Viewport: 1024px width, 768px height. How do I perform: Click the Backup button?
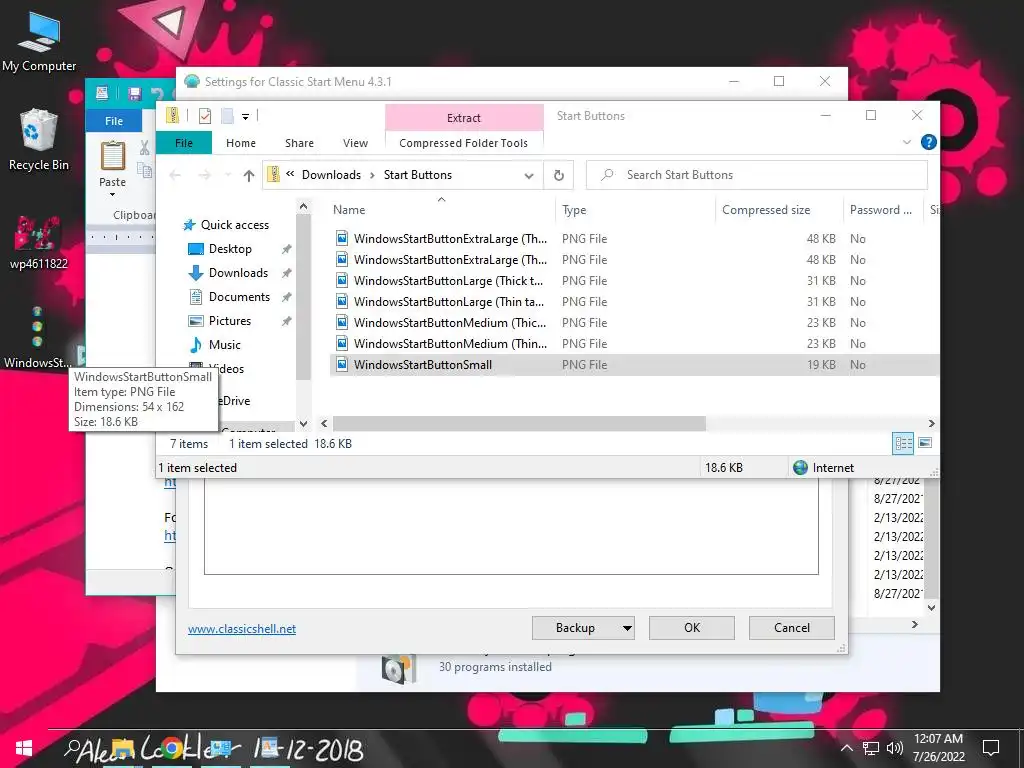pos(575,628)
